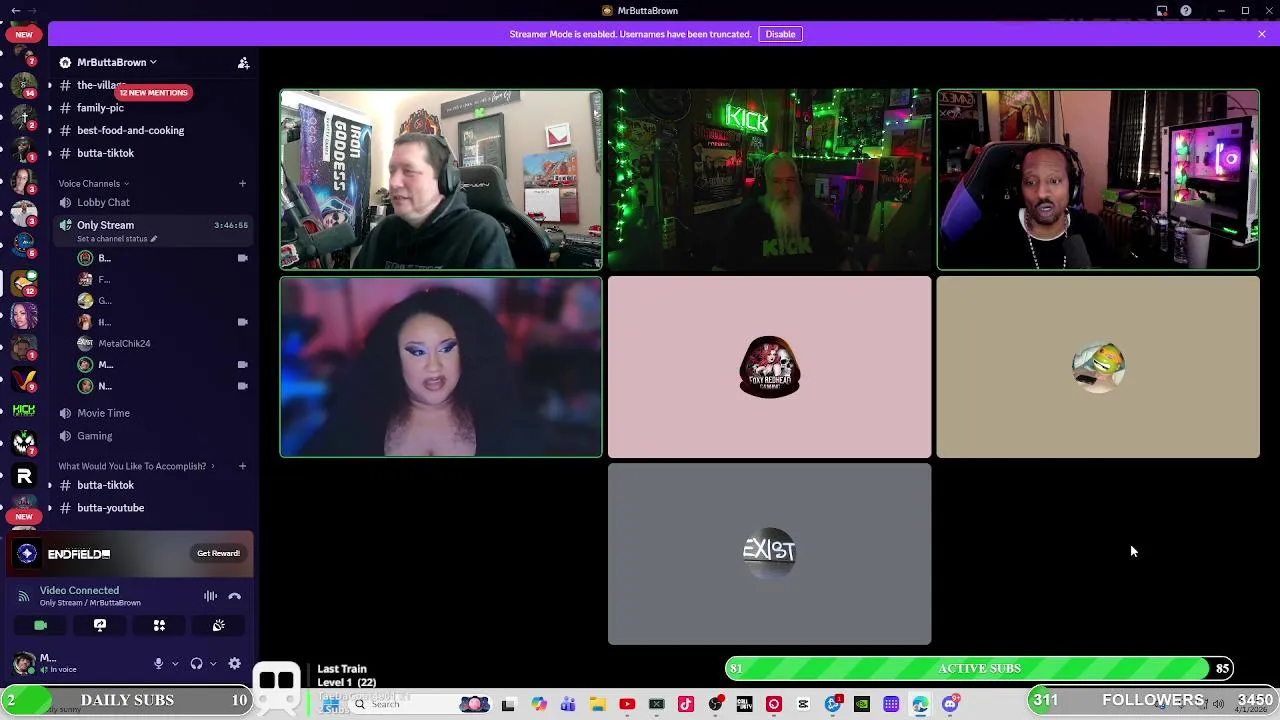
Task: Toggle the camera on or off
Action: 40,625
